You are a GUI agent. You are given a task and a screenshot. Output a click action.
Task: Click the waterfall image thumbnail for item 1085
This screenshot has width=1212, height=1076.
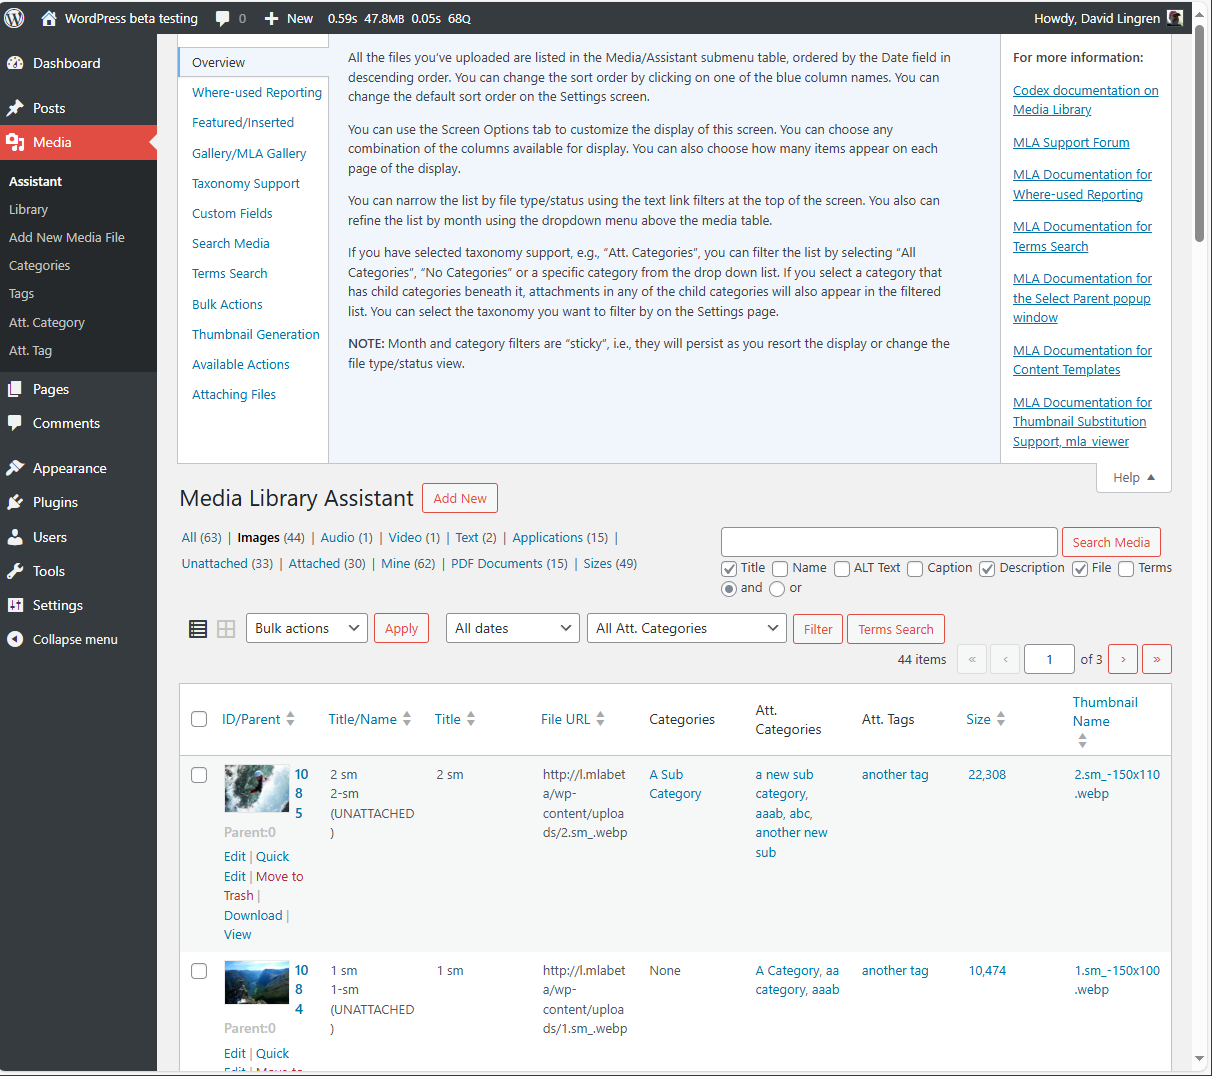(256, 788)
